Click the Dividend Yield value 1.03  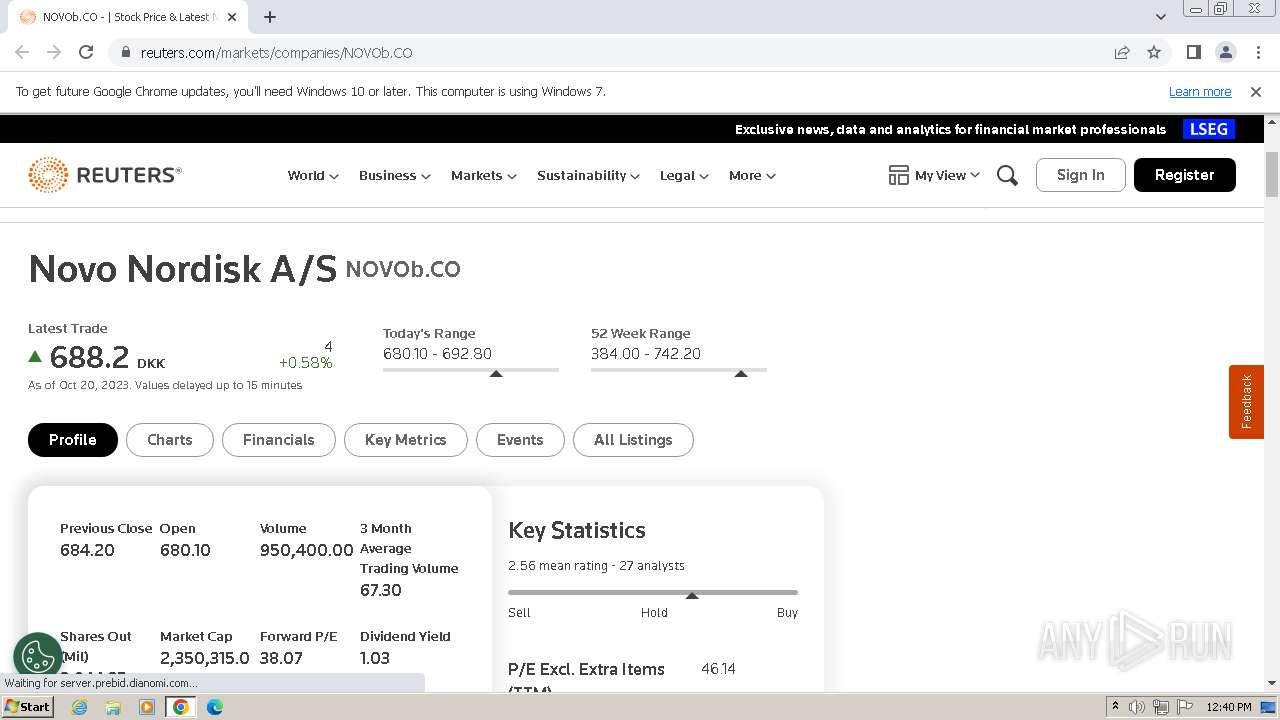tap(375, 658)
